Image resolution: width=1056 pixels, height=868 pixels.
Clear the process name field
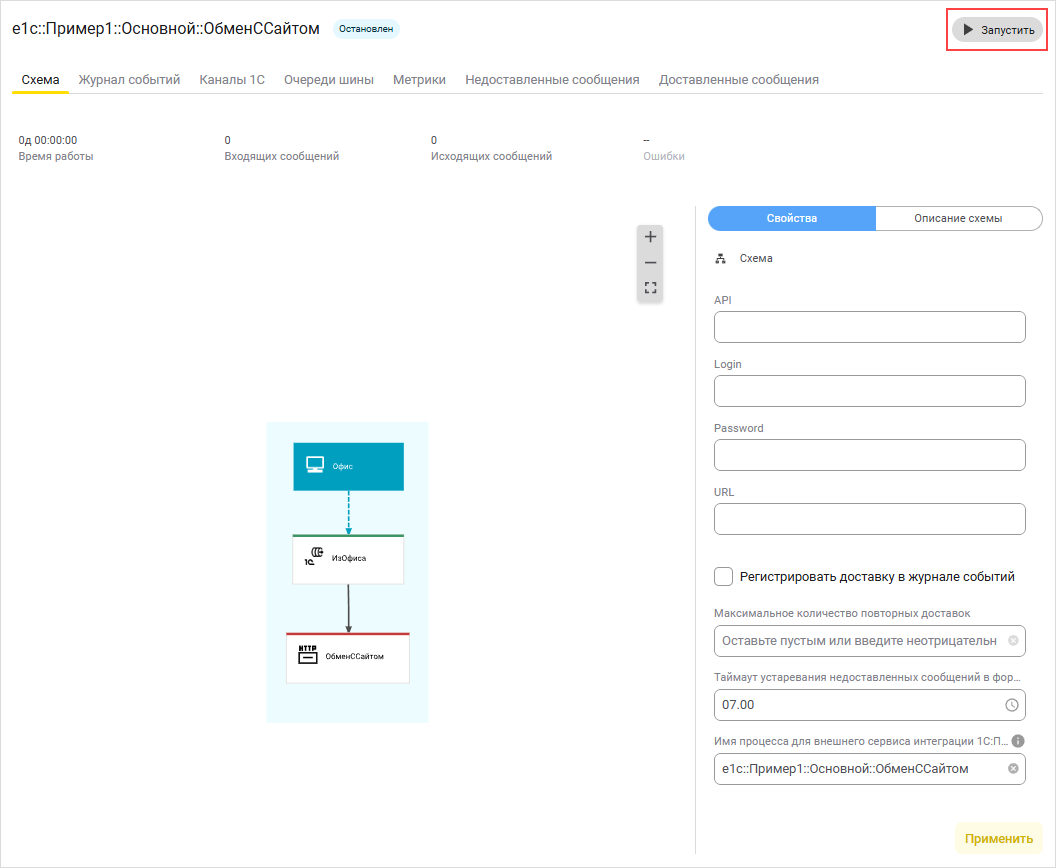pyautogui.click(x=1012, y=769)
